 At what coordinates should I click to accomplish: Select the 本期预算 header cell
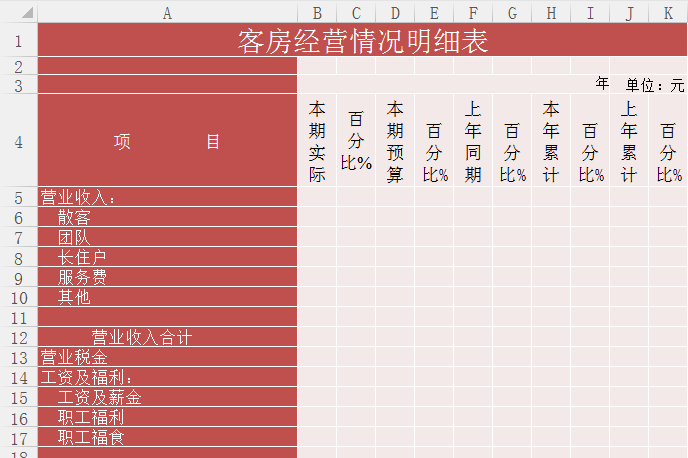point(395,141)
